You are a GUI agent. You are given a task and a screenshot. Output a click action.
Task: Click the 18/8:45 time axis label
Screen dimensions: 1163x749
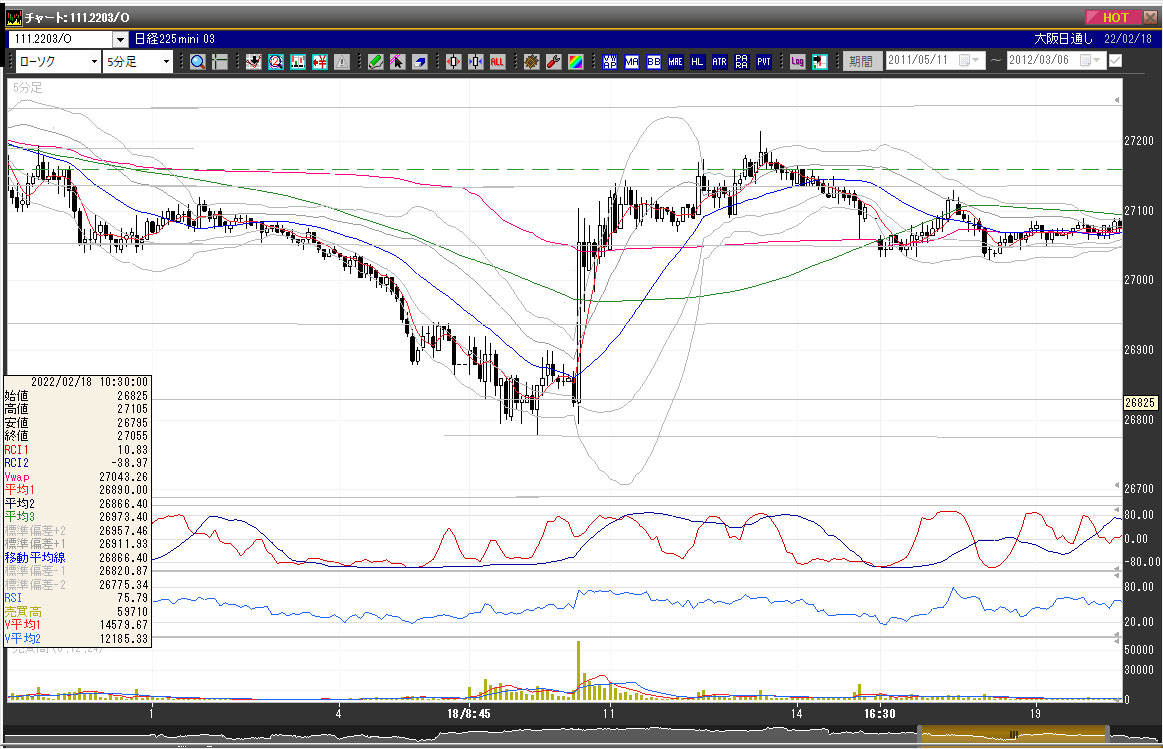469,713
